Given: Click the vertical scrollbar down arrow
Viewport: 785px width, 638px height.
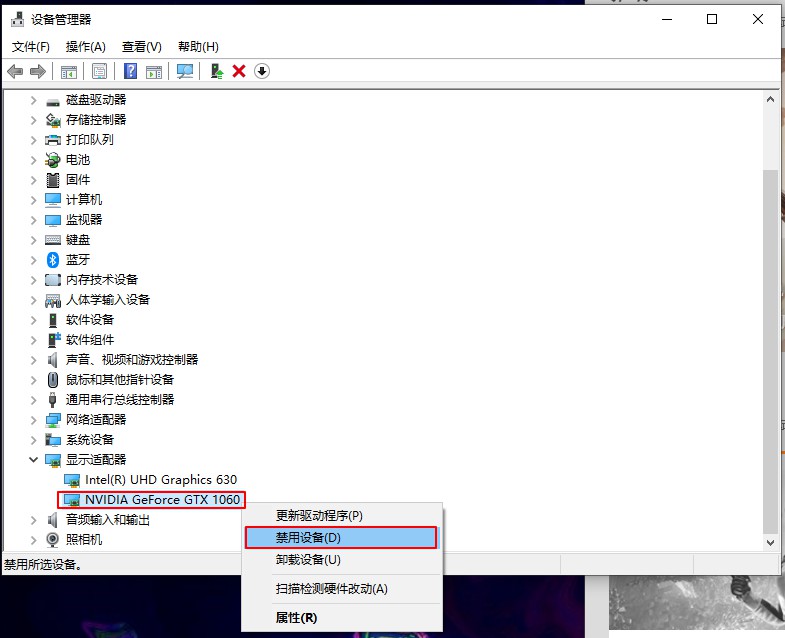Looking at the screenshot, I should 770,541.
